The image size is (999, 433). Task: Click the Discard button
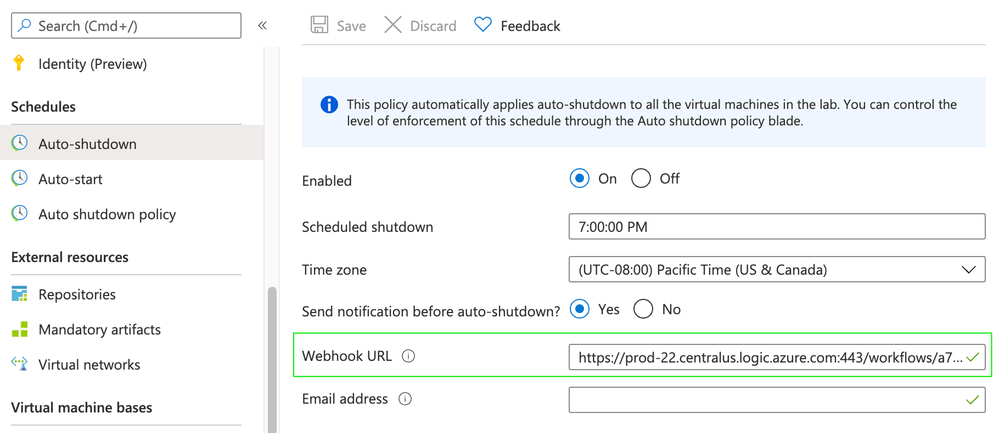pos(420,25)
